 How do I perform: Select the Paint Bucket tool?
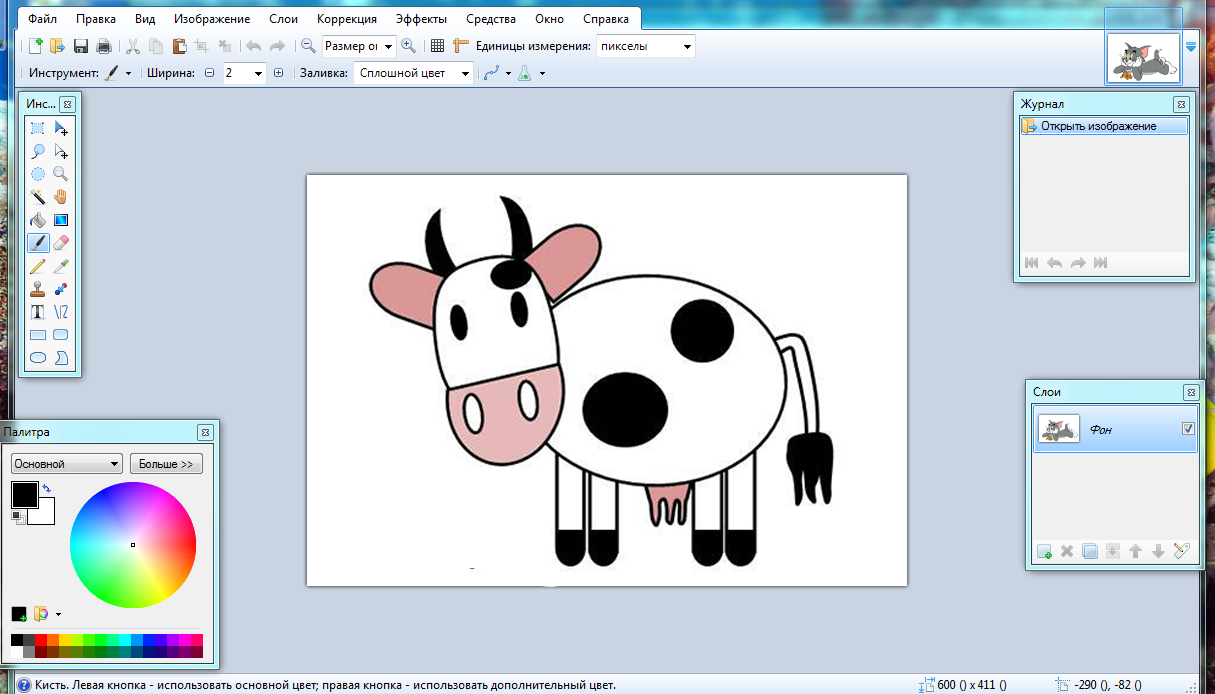37,220
